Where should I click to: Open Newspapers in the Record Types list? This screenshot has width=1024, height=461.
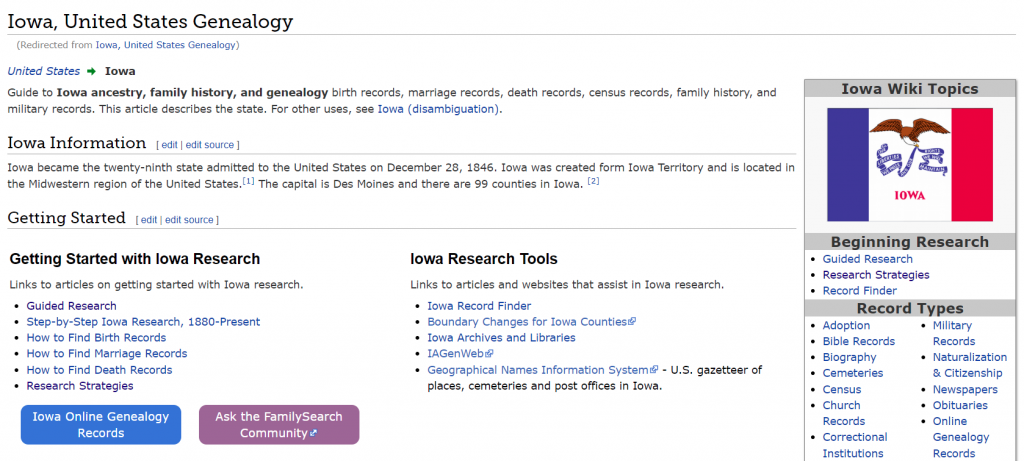point(964,390)
